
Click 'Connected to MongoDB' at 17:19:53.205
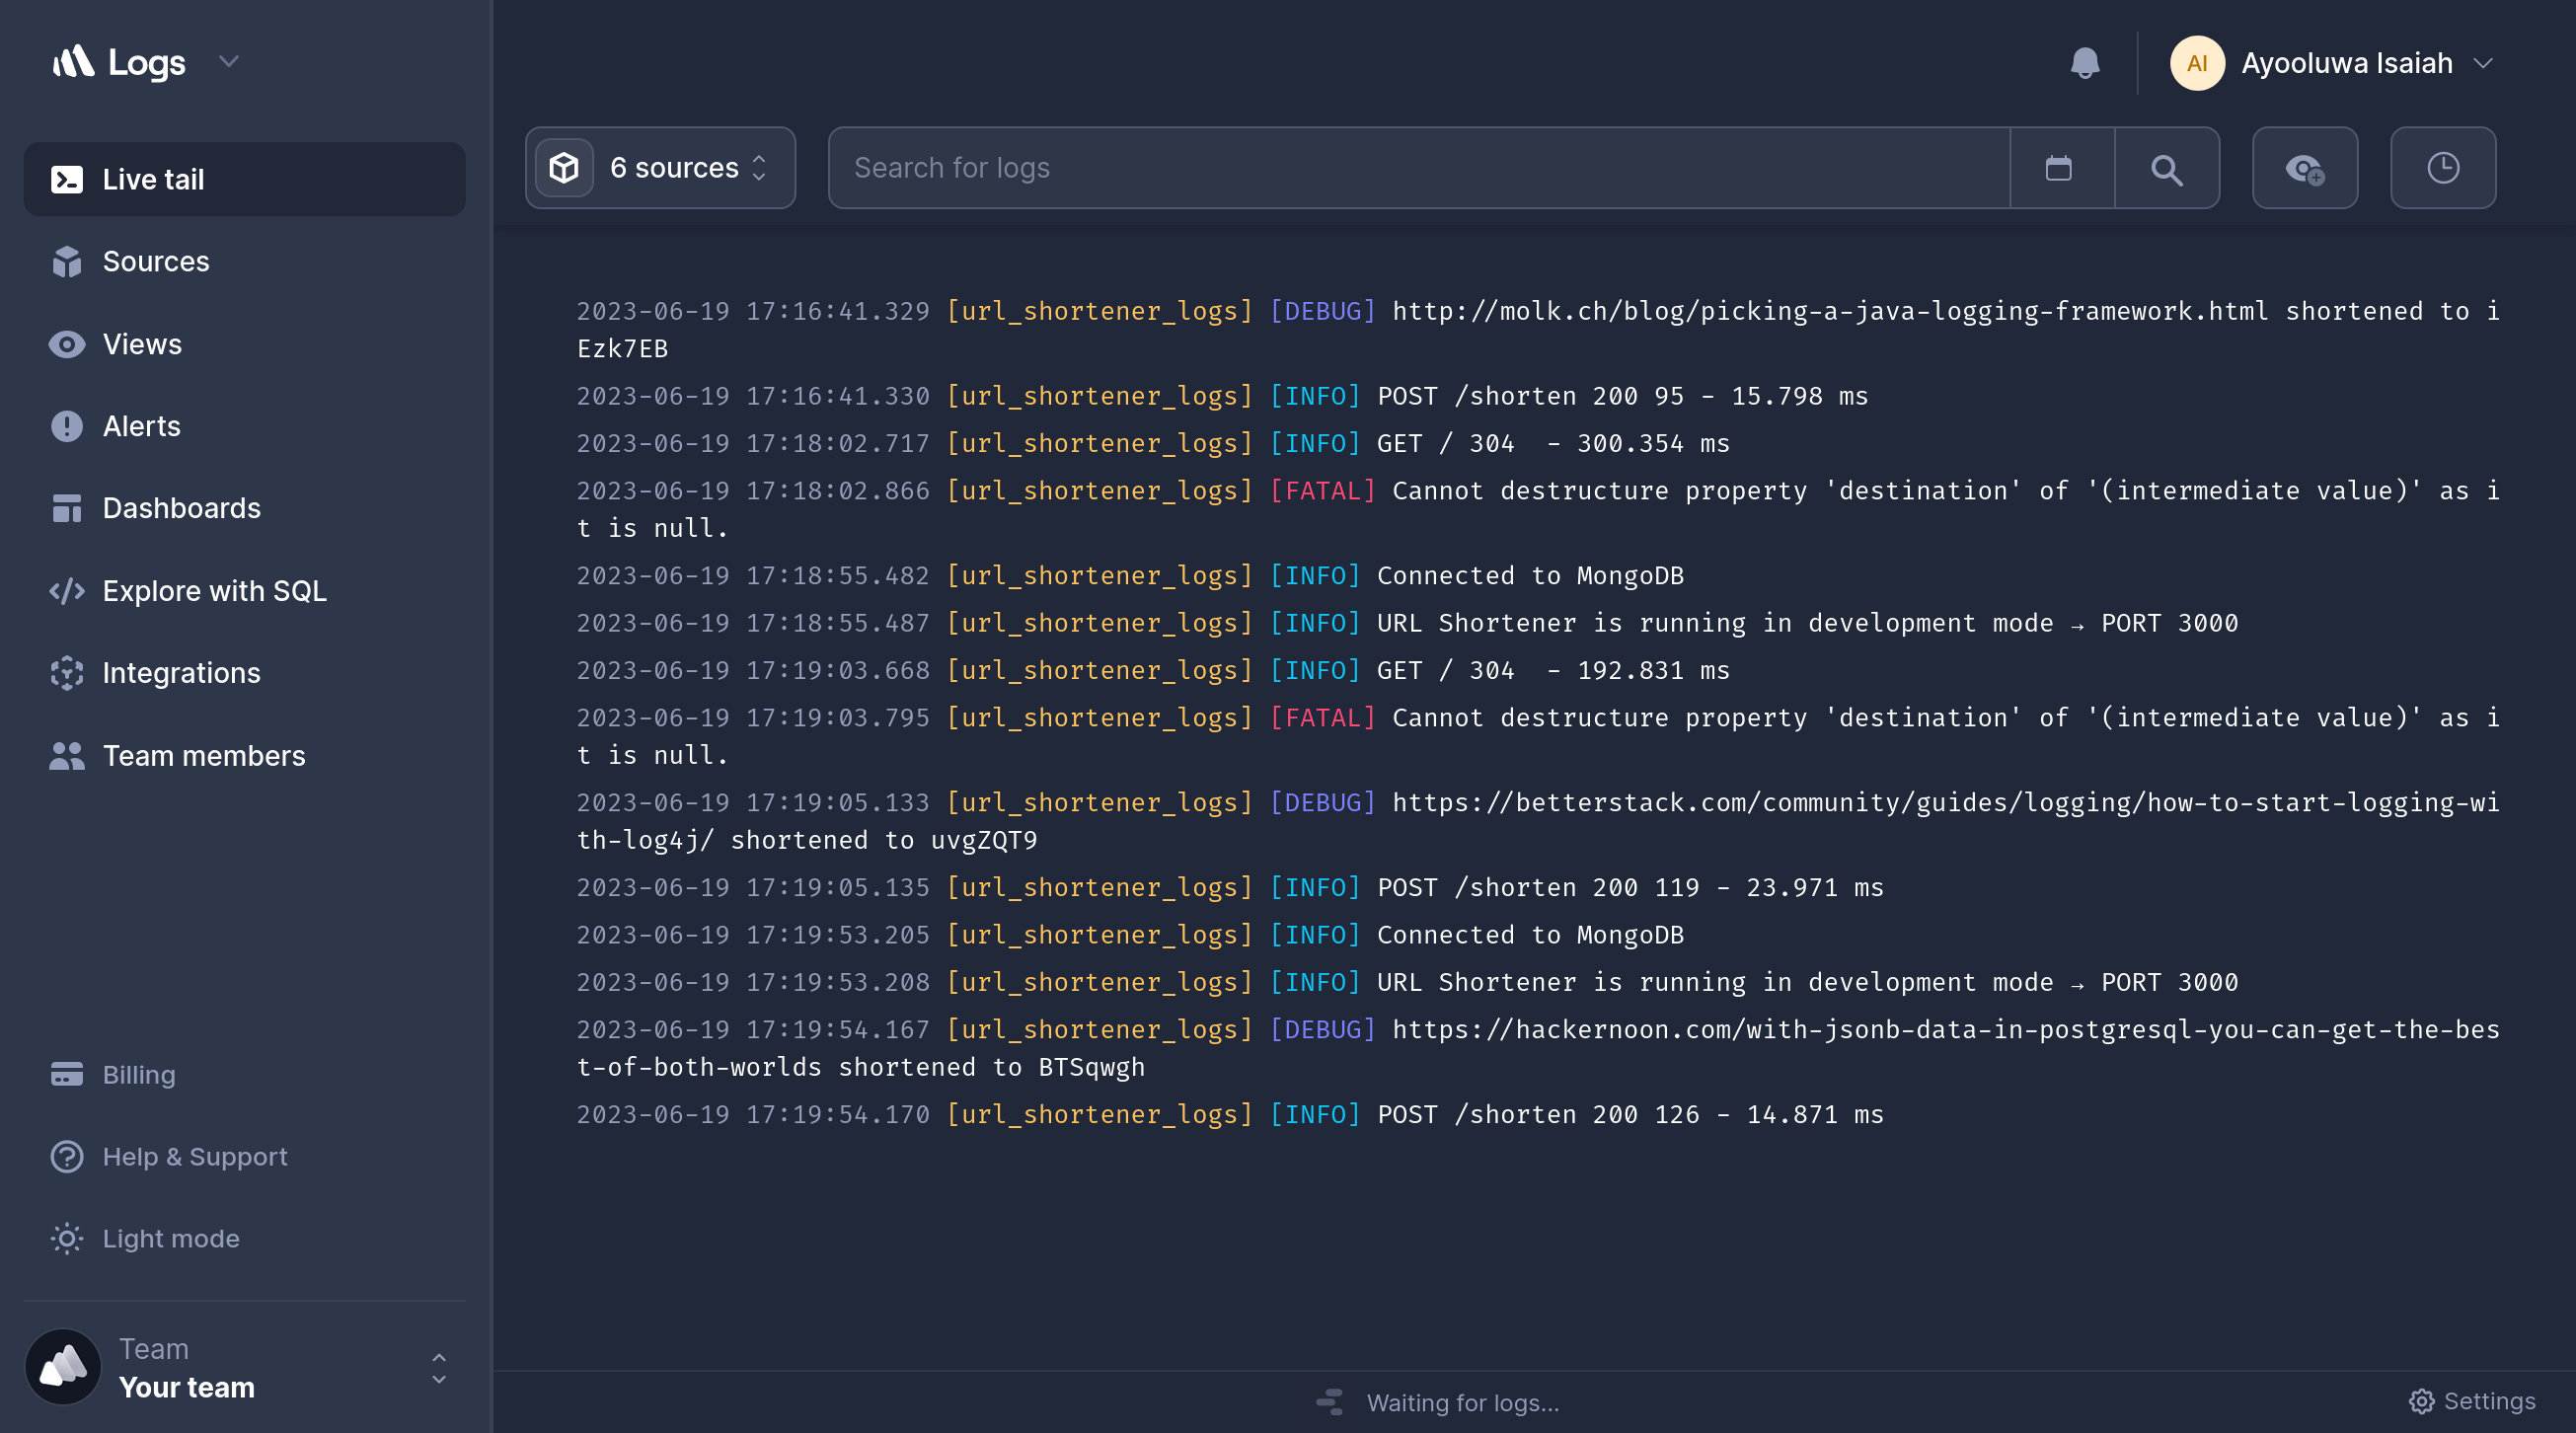point(1530,935)
